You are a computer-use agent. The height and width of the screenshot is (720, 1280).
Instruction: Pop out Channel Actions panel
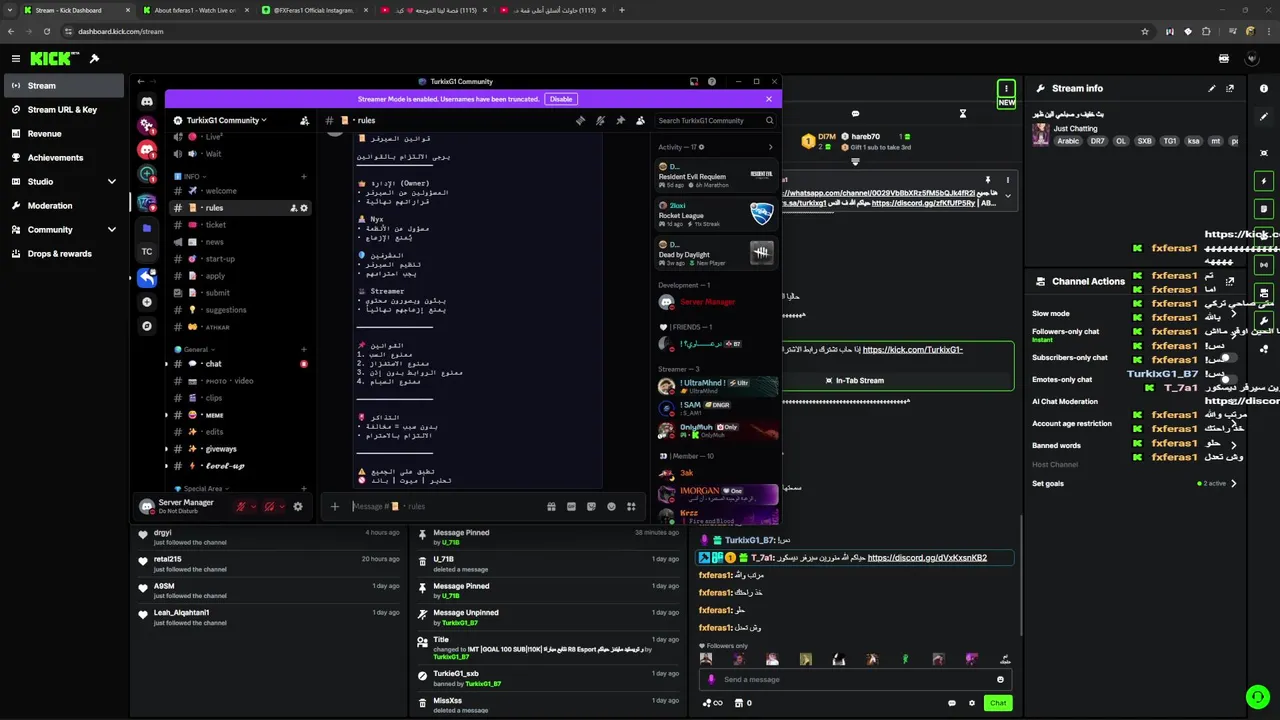pos(1230,281)
